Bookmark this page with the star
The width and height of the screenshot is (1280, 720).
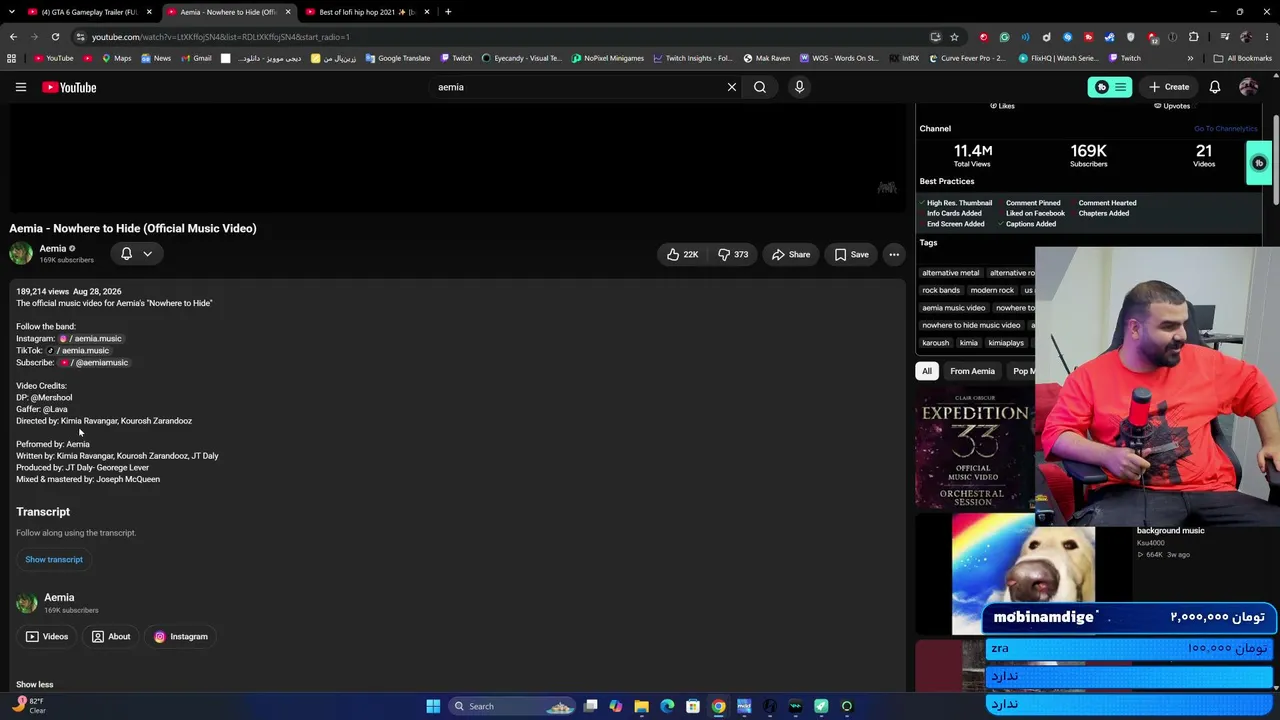(x=954, y=37)
